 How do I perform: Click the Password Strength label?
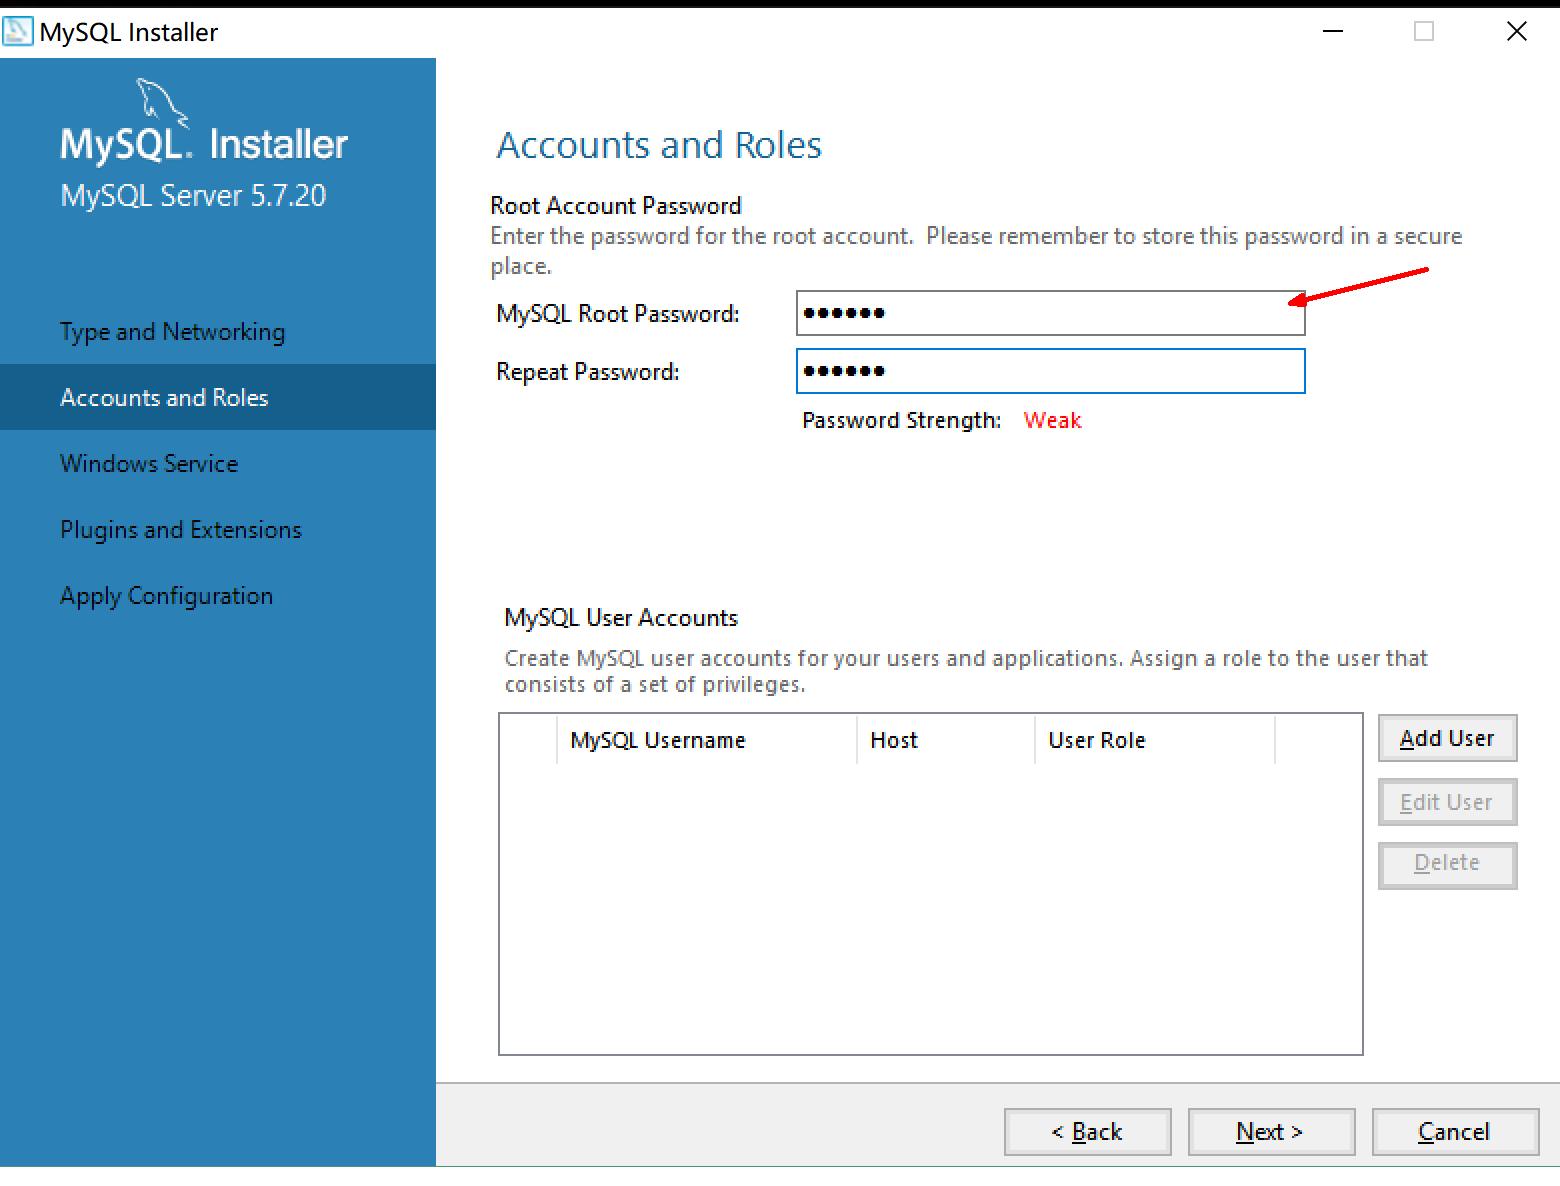901,421
